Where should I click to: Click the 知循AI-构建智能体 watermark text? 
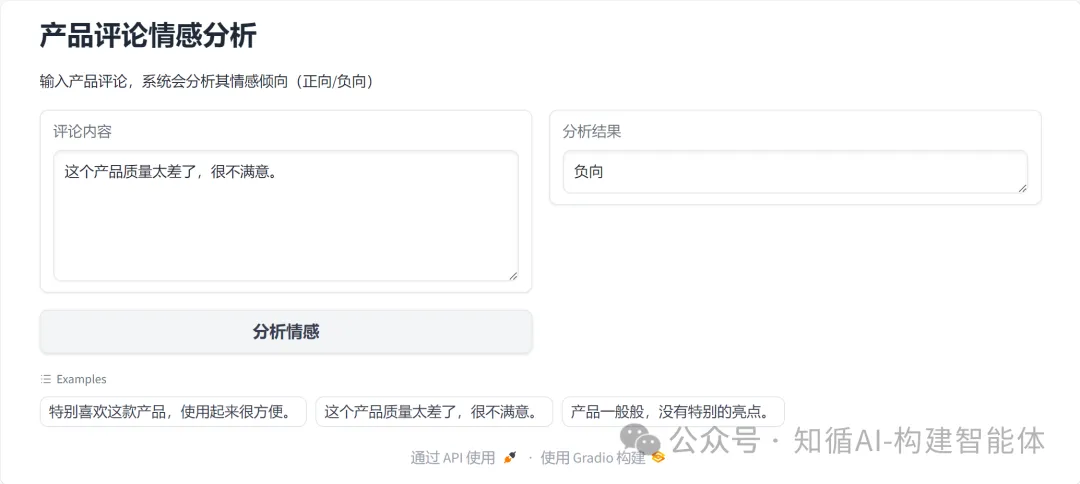click(x=919, y=441)
